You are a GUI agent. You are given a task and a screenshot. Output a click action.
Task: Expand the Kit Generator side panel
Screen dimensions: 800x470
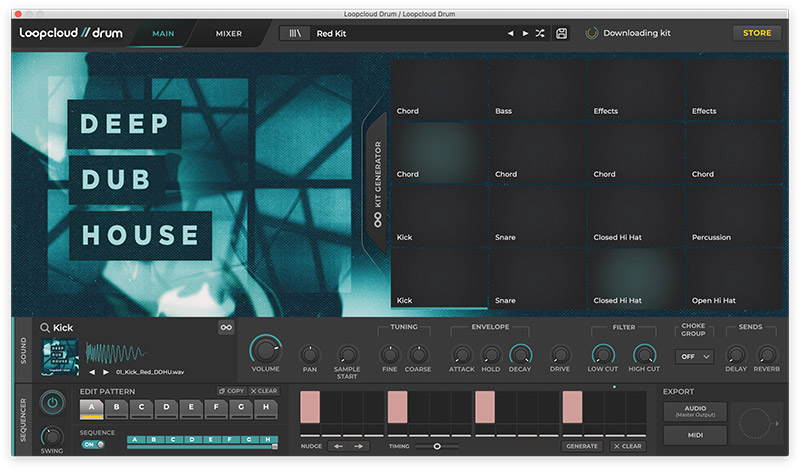pos(378,184)
